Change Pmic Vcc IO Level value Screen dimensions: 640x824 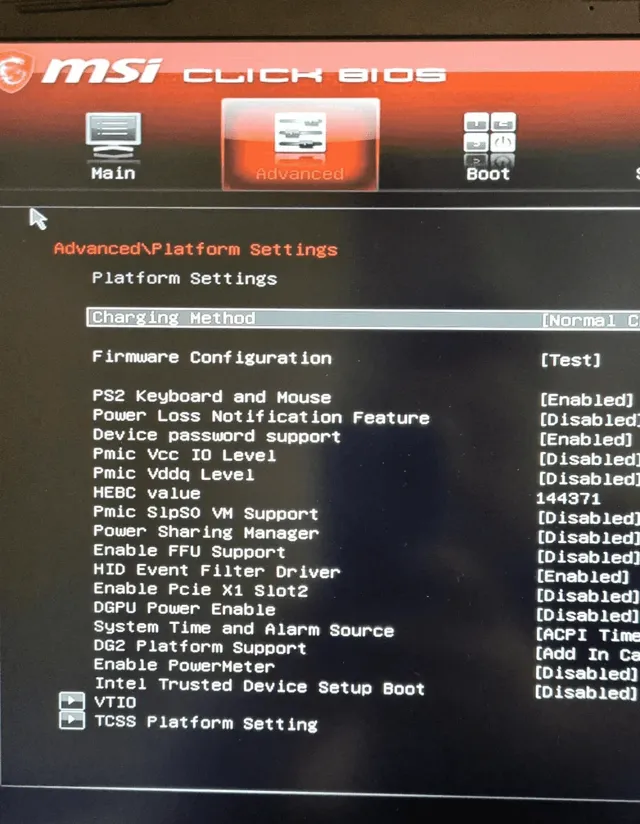point(589,459)
